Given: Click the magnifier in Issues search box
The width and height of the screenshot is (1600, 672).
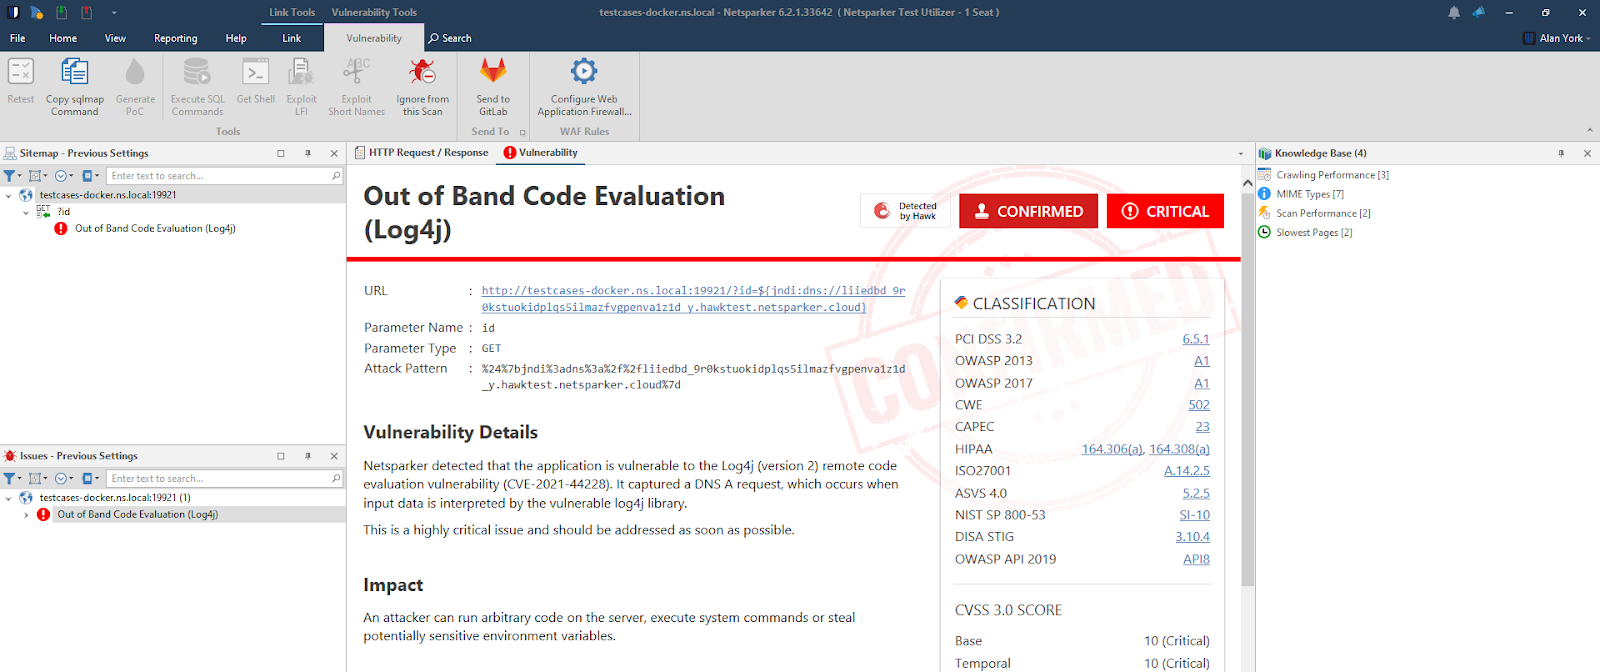Looking at the screenshot, I should point(336,479).
